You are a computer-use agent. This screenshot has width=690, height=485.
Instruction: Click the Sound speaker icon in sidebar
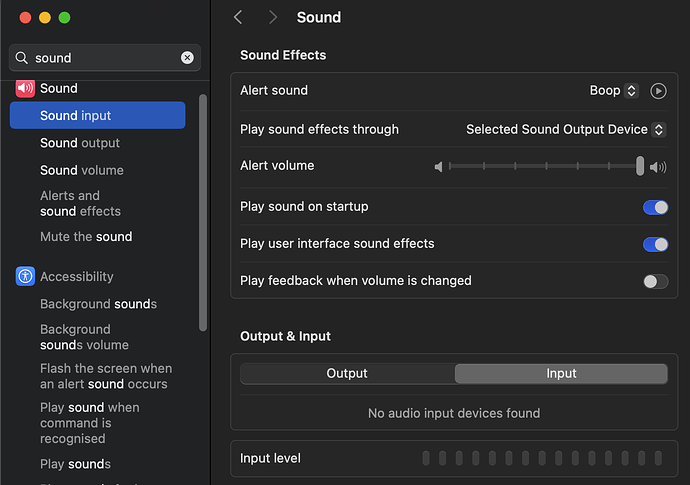(25, 88)
